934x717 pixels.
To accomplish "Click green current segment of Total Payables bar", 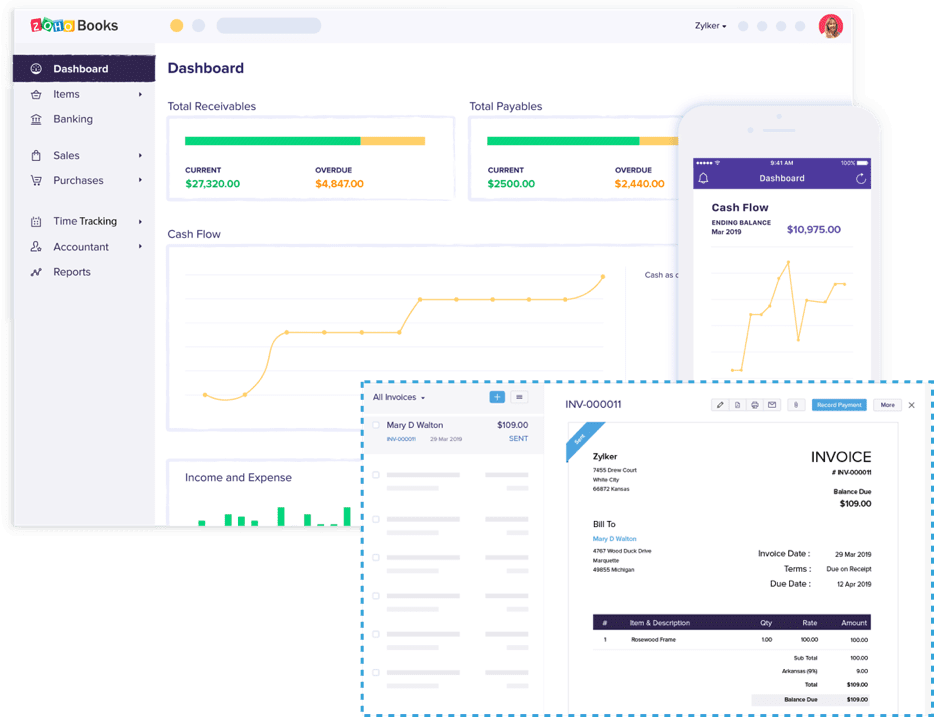I will pos(563,141).
